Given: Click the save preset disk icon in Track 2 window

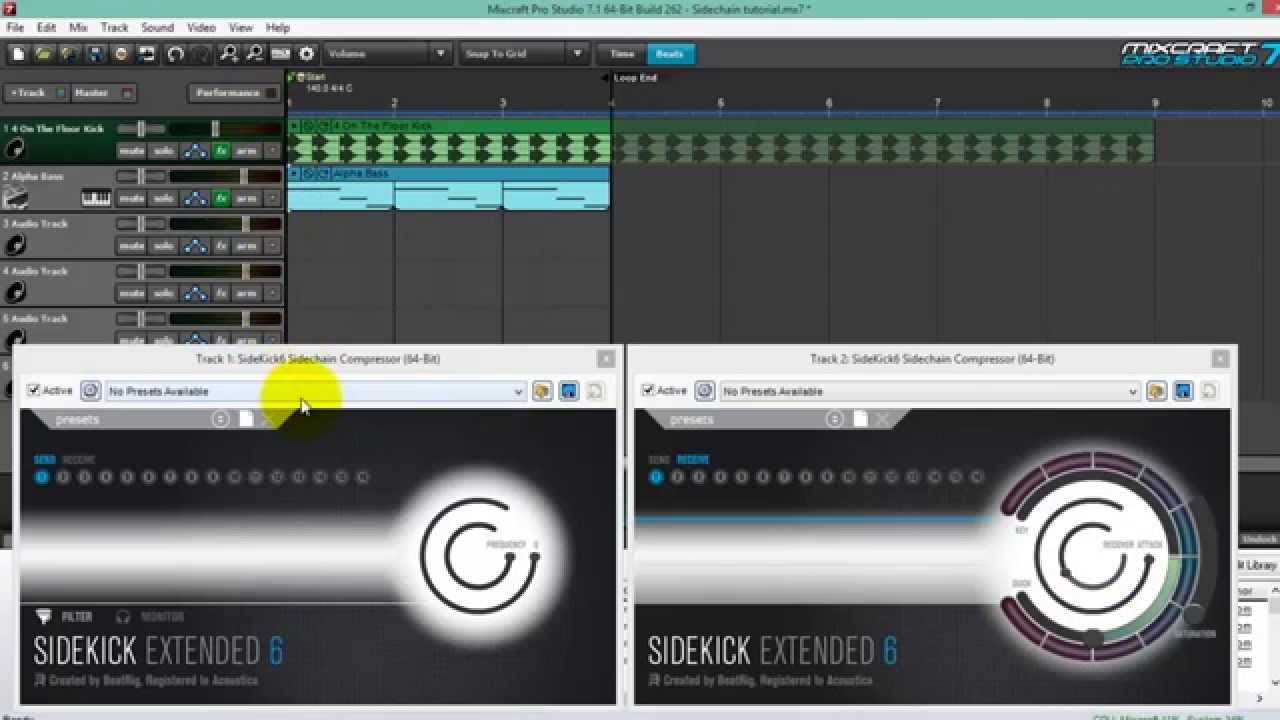Looking at the screenshot, I should [x=1182, y=391].
